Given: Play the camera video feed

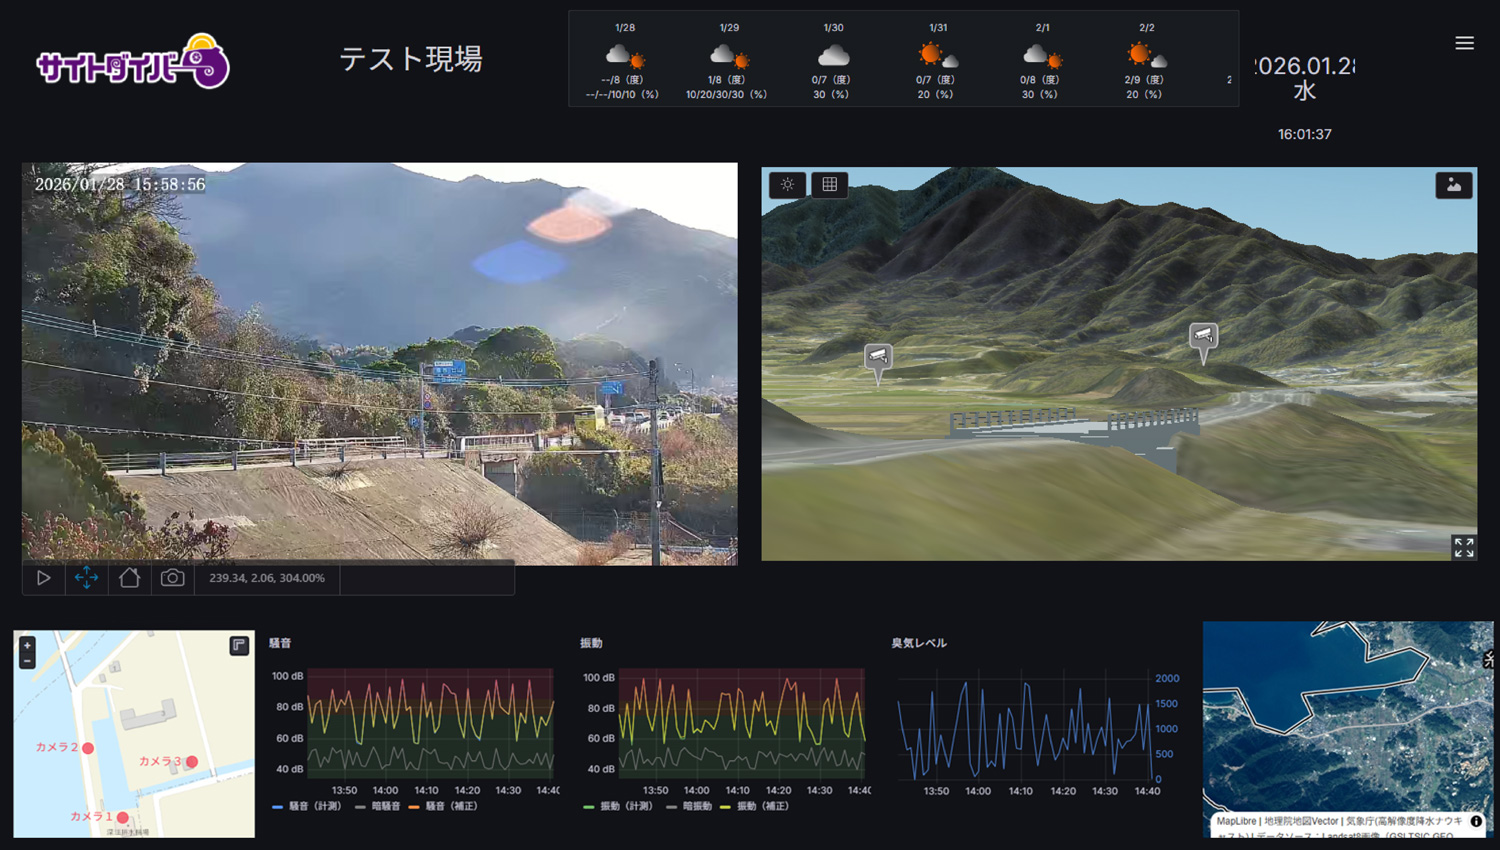Looking at the screenshot, I should pyautogui.click(x=43, y=578).
